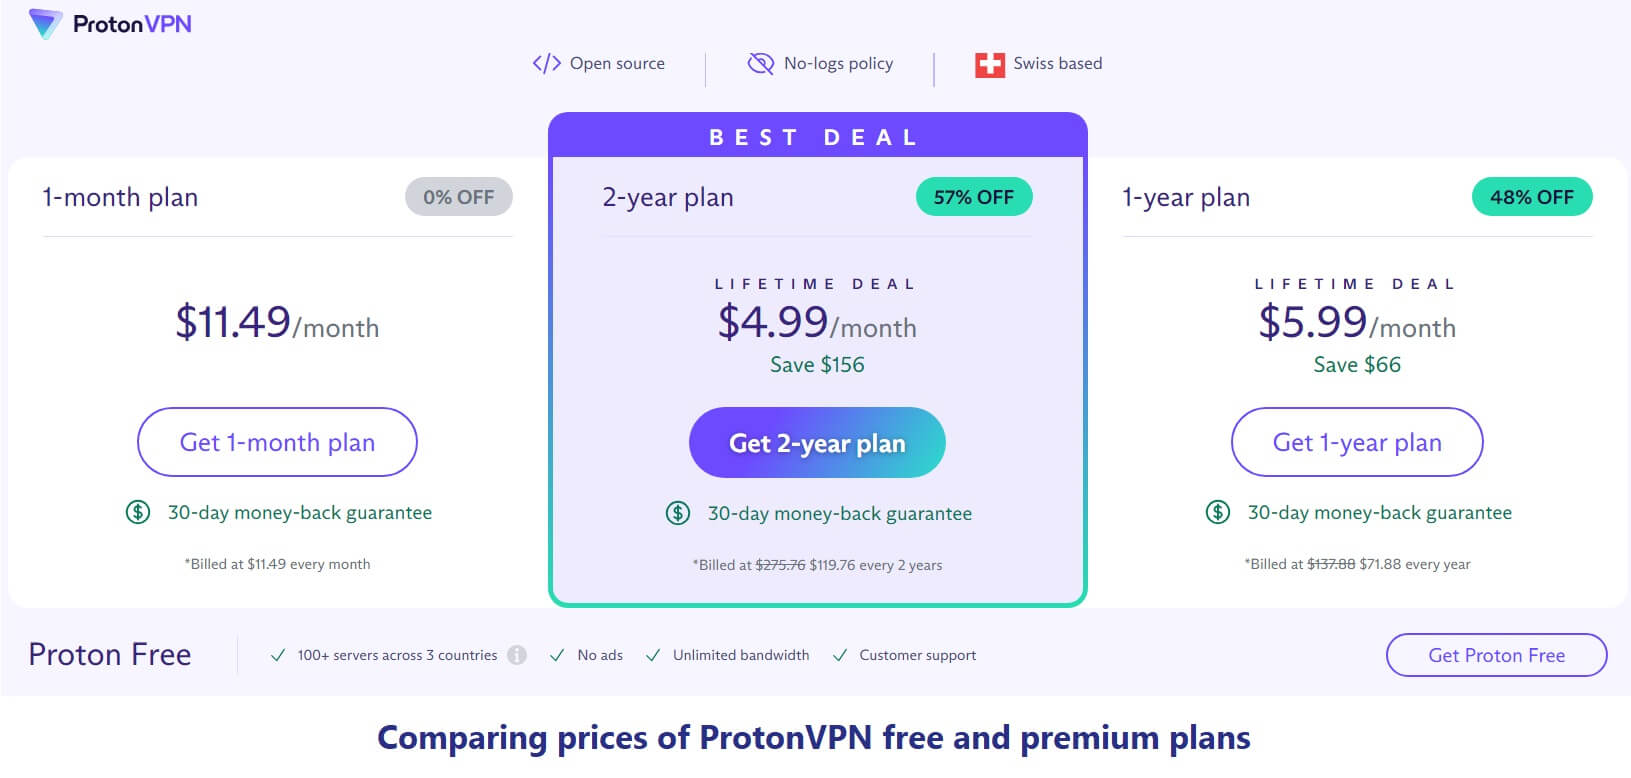The width and height of the screenshot is (1631, 778).
Task: Click the 48% OFF badge
Action: point(1532,197)
